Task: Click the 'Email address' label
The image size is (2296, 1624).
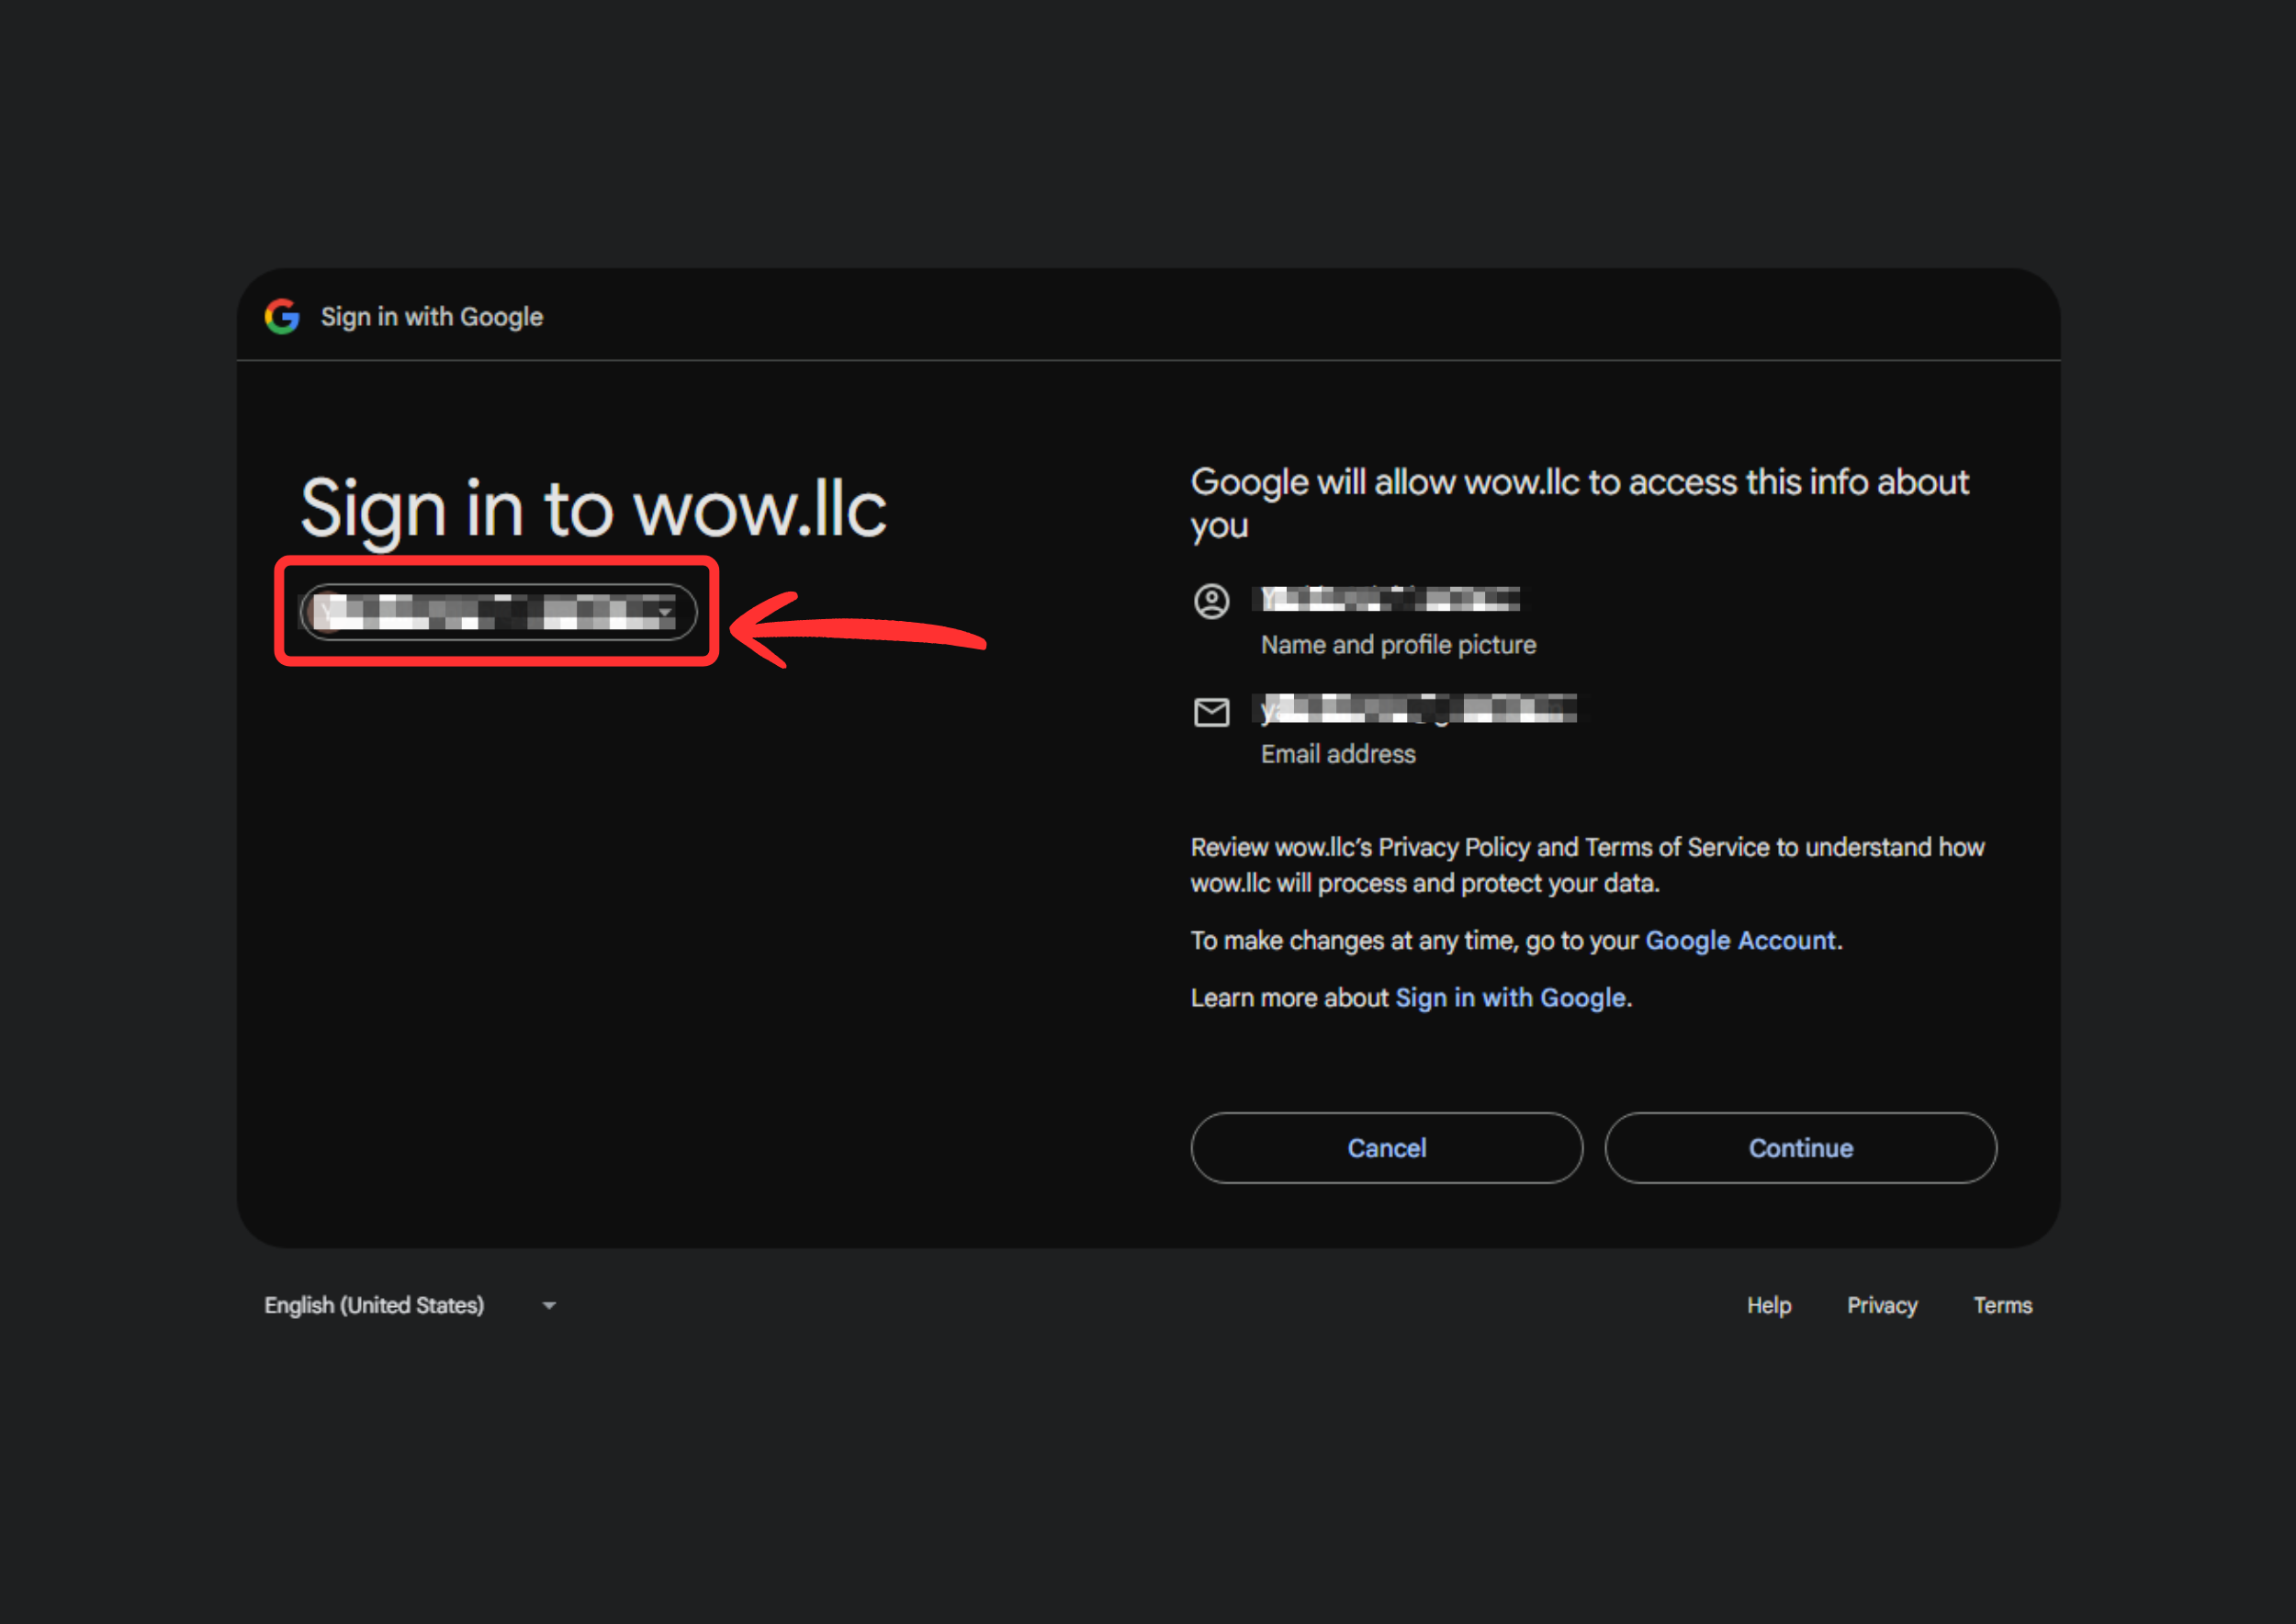Action: (x=1338, y=754)
